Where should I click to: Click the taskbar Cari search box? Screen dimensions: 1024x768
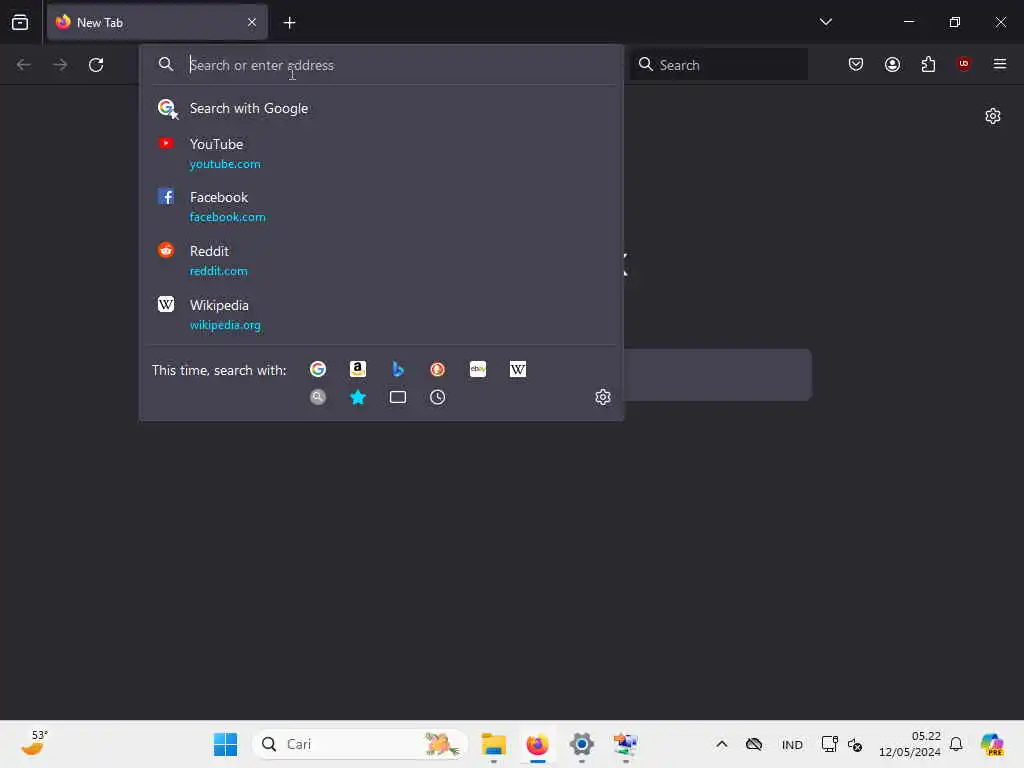[x=360, y=744]
